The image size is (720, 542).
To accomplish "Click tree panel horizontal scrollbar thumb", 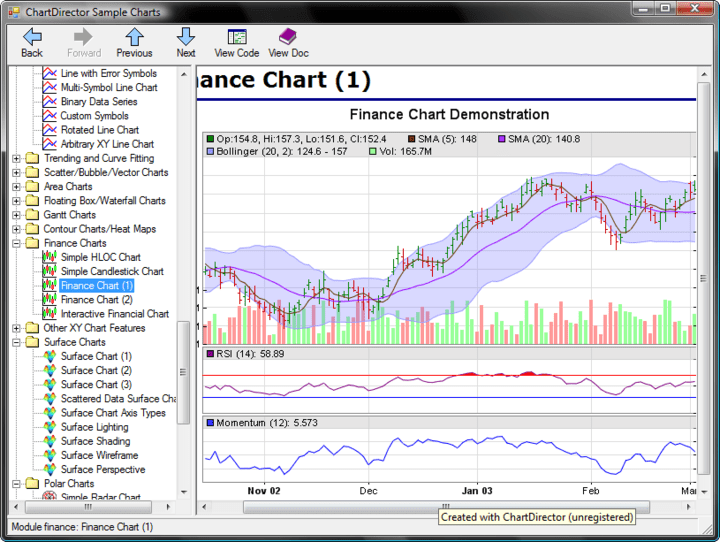I will coord(88,507).
